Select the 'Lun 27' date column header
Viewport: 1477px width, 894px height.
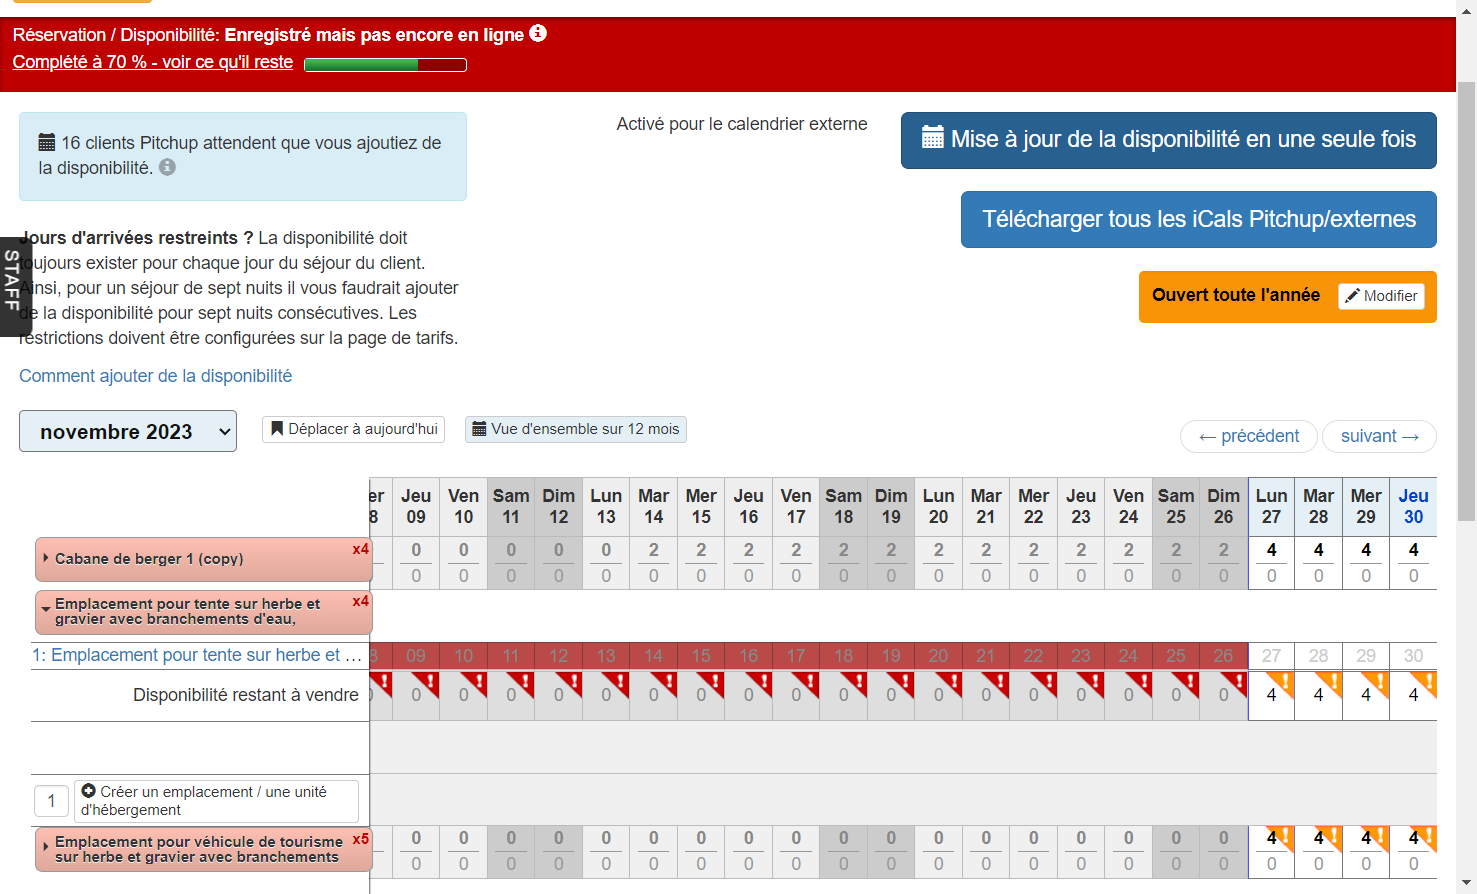(1271, 506)
